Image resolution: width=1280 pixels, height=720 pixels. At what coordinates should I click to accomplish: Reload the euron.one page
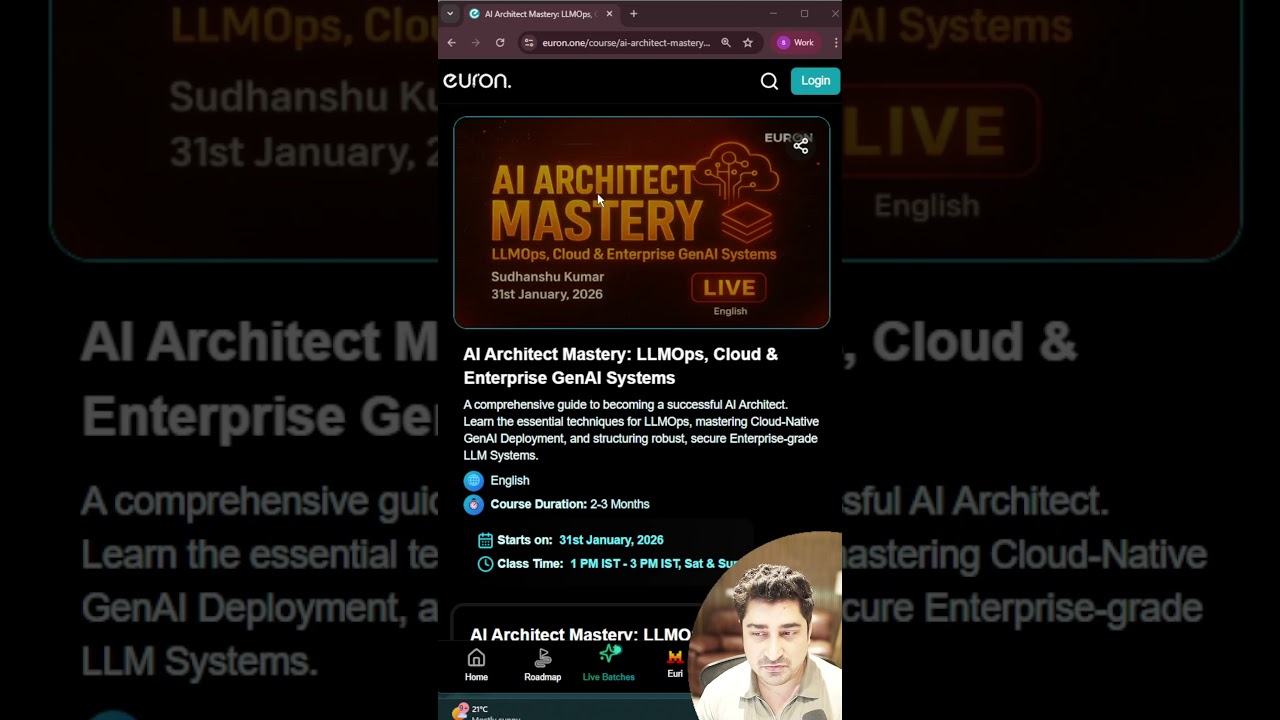click(x=500, y=43)
